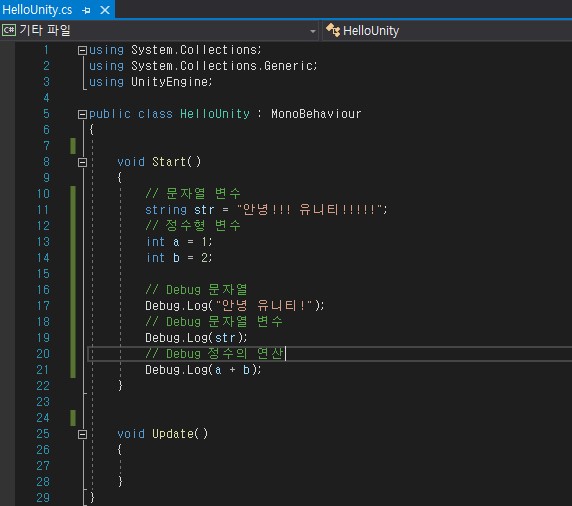
Task: Click the Debug.Log(str) statement
Action: tap(196, 338)
